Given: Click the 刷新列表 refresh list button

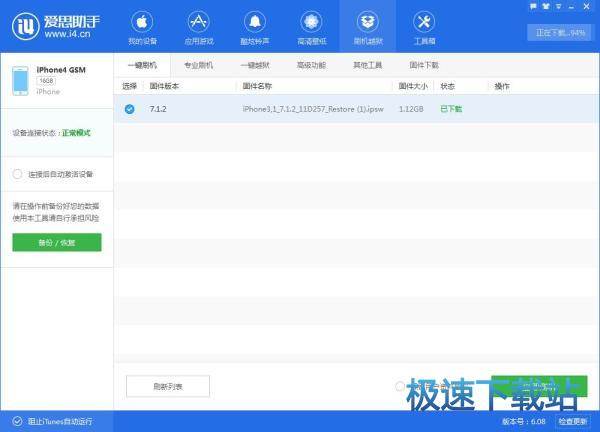Looking at the screenshot, I should click(168, 386).
